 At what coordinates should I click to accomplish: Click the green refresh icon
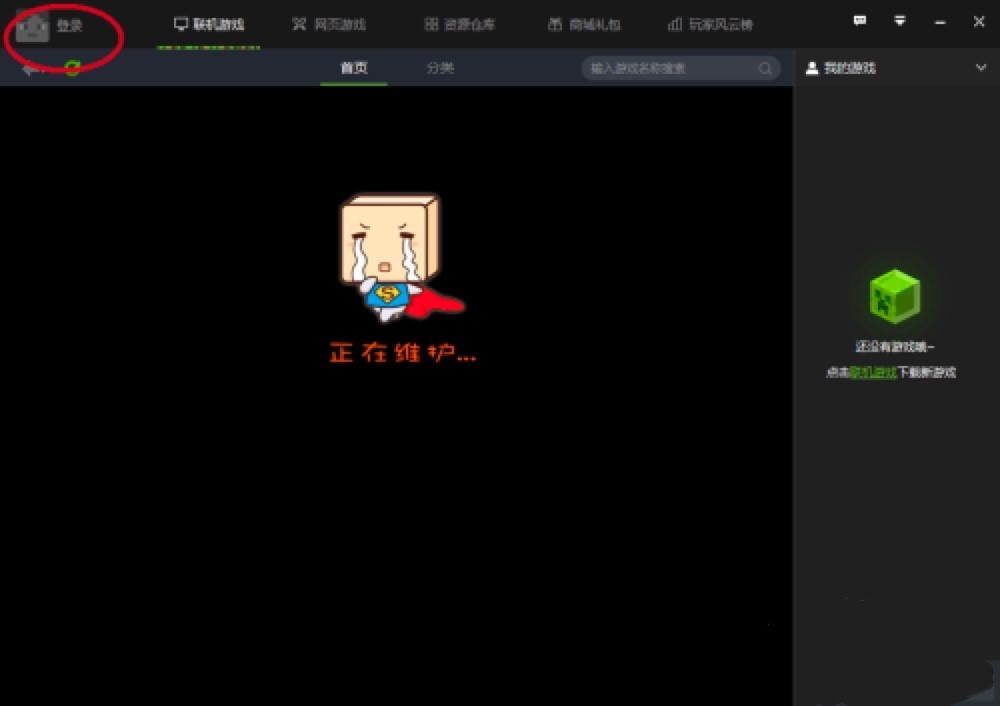[x=72, y=68]
